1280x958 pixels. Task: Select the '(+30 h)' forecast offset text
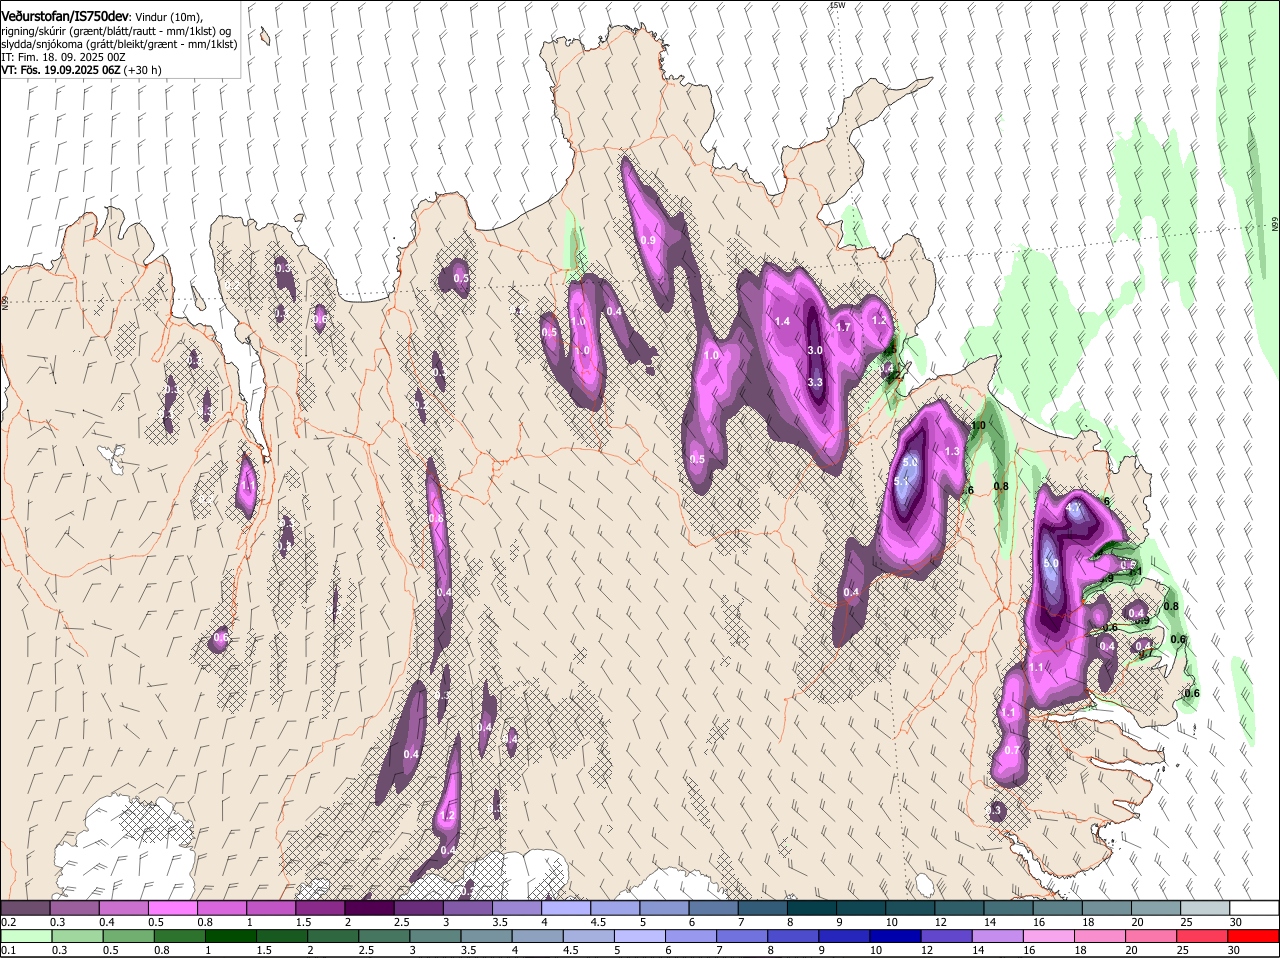pos(143,70)
